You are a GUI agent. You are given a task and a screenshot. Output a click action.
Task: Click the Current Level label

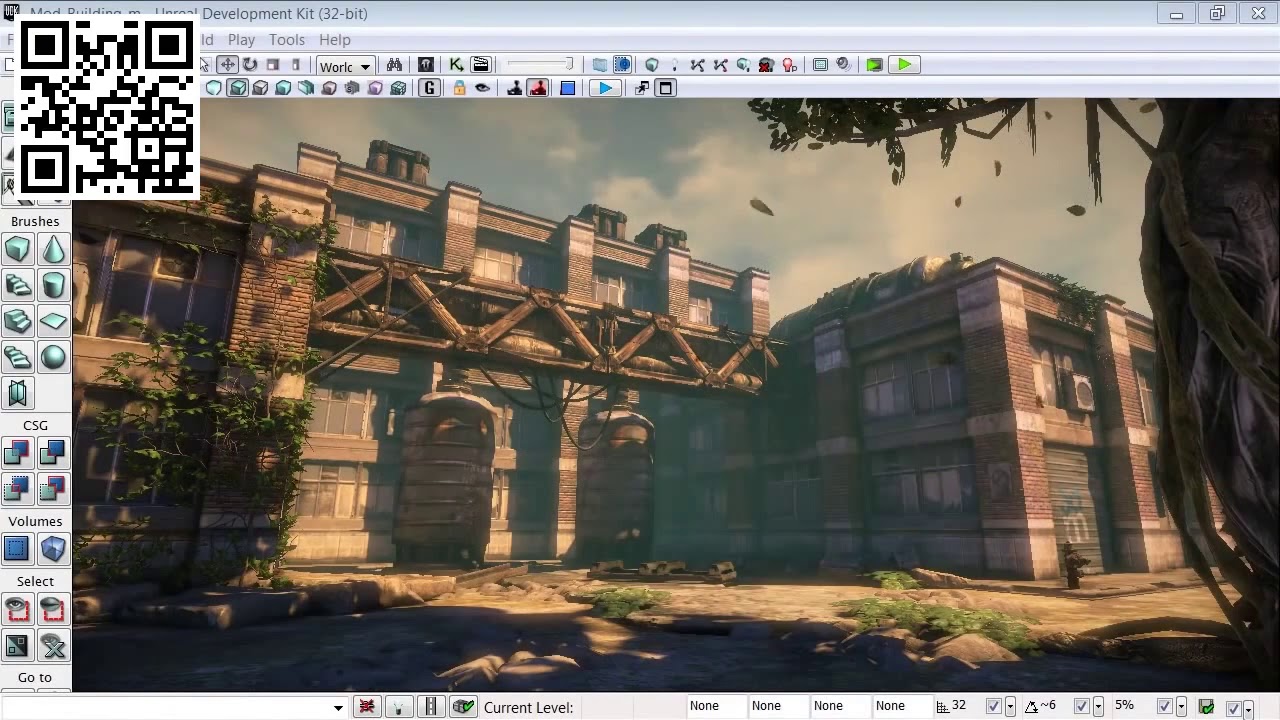point(528,708)
